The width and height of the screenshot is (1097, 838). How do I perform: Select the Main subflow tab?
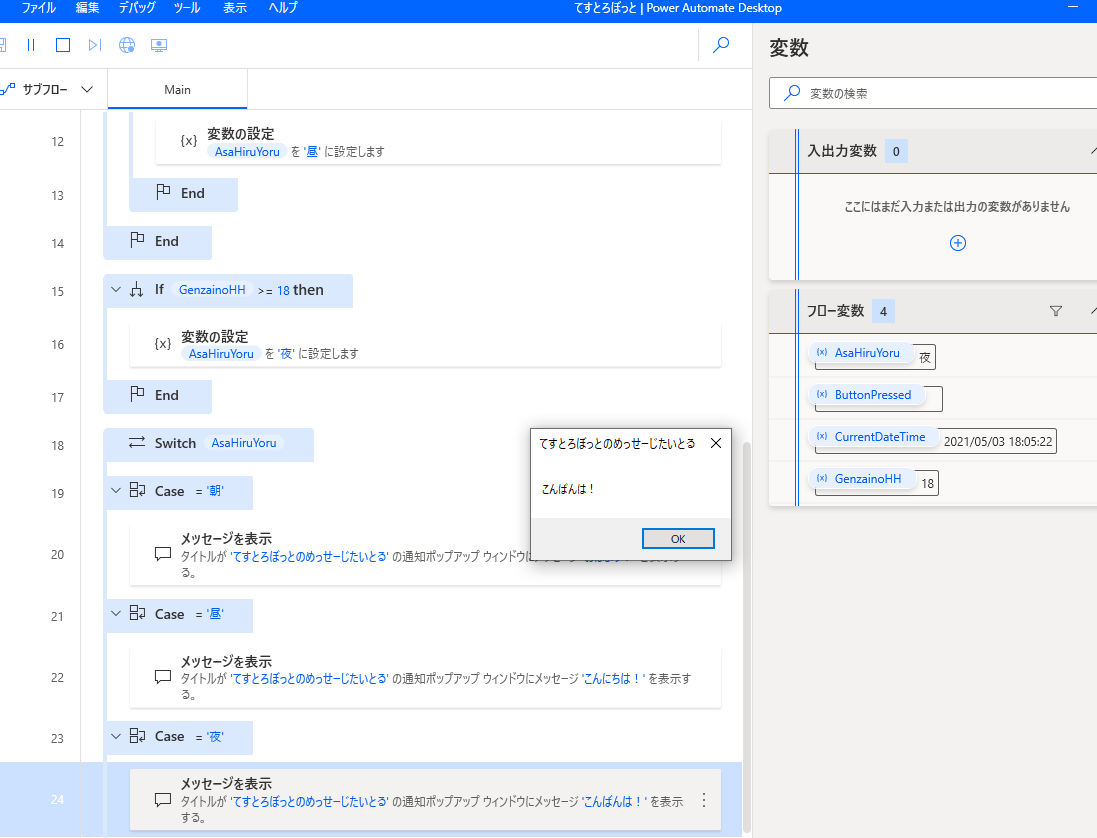177,90
